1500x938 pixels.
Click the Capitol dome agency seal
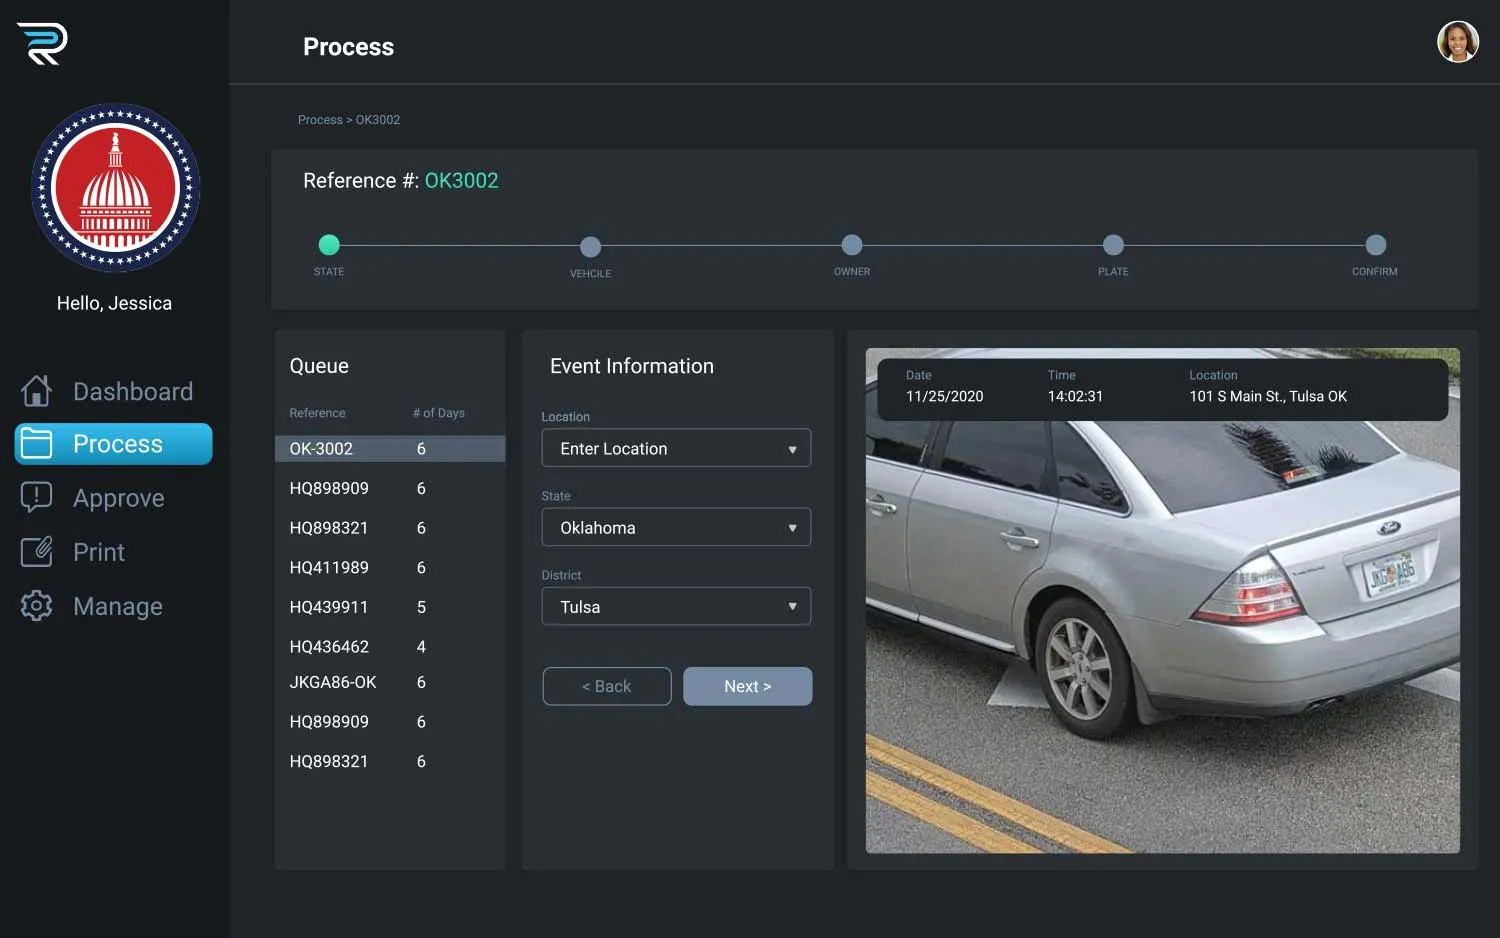click(x=116, y=188)
